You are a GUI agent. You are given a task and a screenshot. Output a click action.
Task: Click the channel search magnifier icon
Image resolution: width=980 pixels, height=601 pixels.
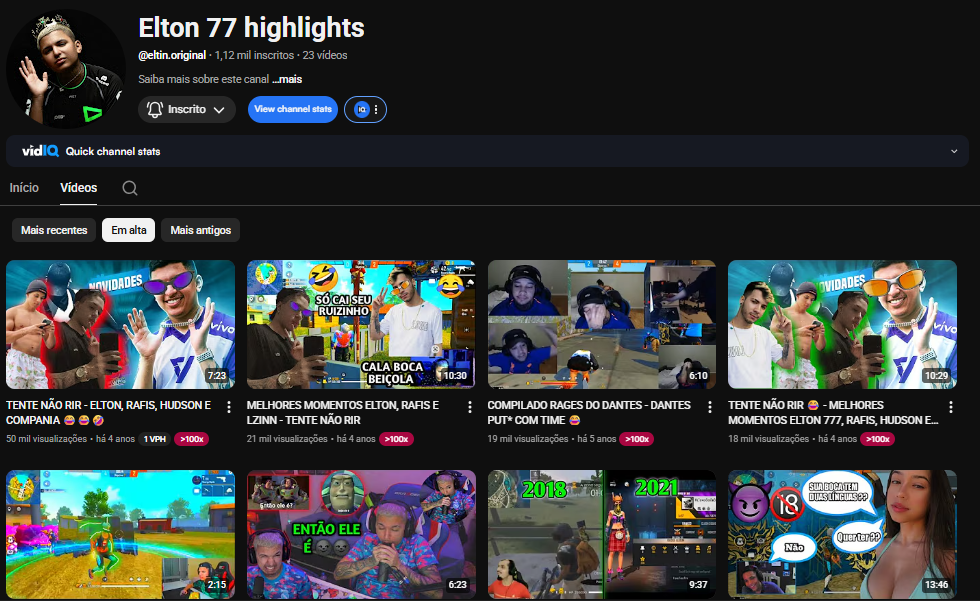[130, 188]
